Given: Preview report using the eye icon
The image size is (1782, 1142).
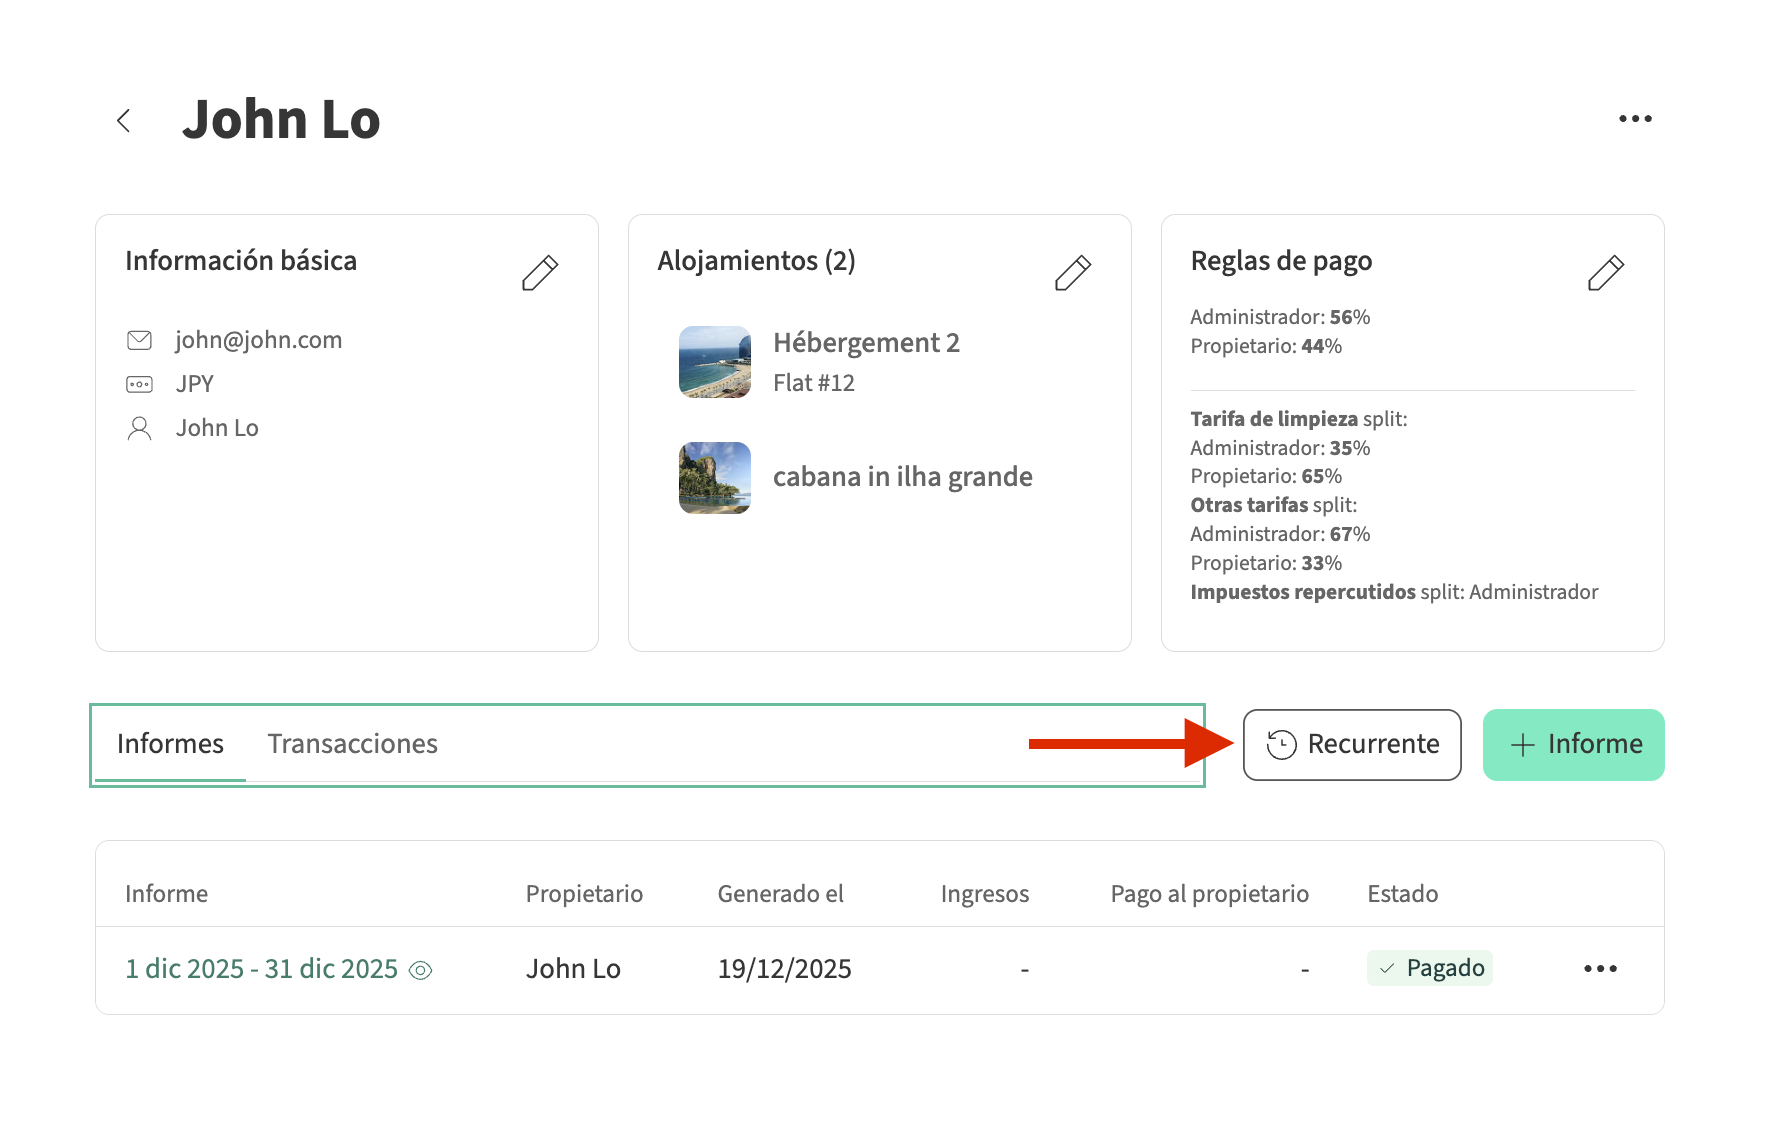Looking at the screenshot, I should pyautogui.click(x=421, y=970).
